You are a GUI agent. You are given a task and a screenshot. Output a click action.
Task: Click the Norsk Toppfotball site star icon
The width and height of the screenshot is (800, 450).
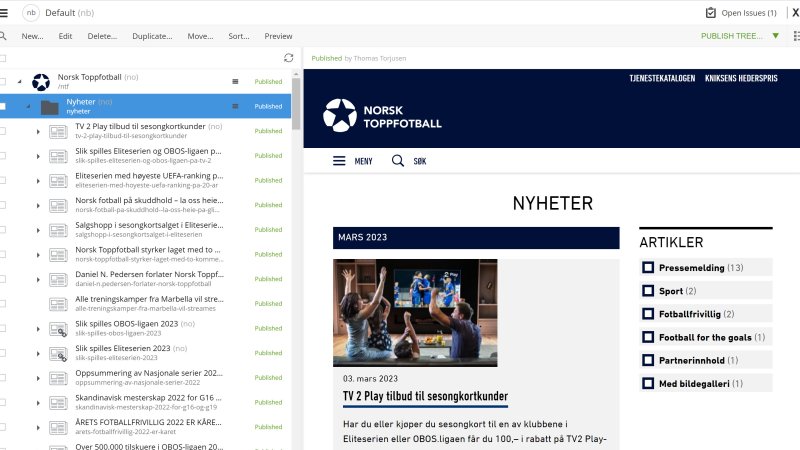click(x=41, y=82)
